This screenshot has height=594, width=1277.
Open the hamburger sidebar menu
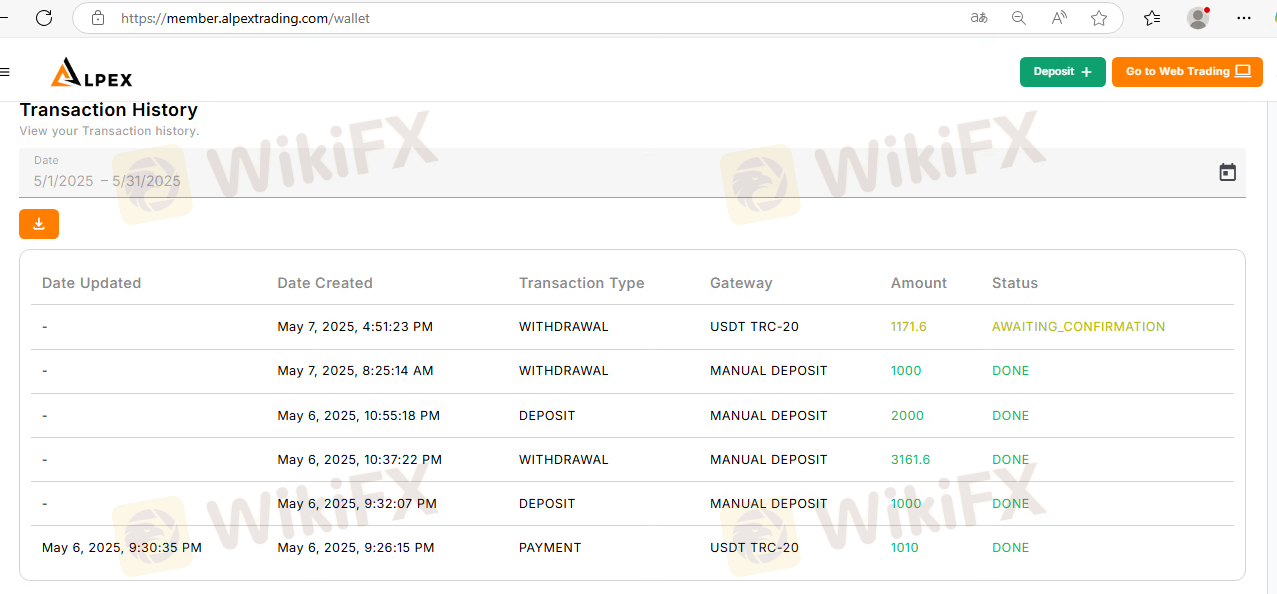[5, 72]
